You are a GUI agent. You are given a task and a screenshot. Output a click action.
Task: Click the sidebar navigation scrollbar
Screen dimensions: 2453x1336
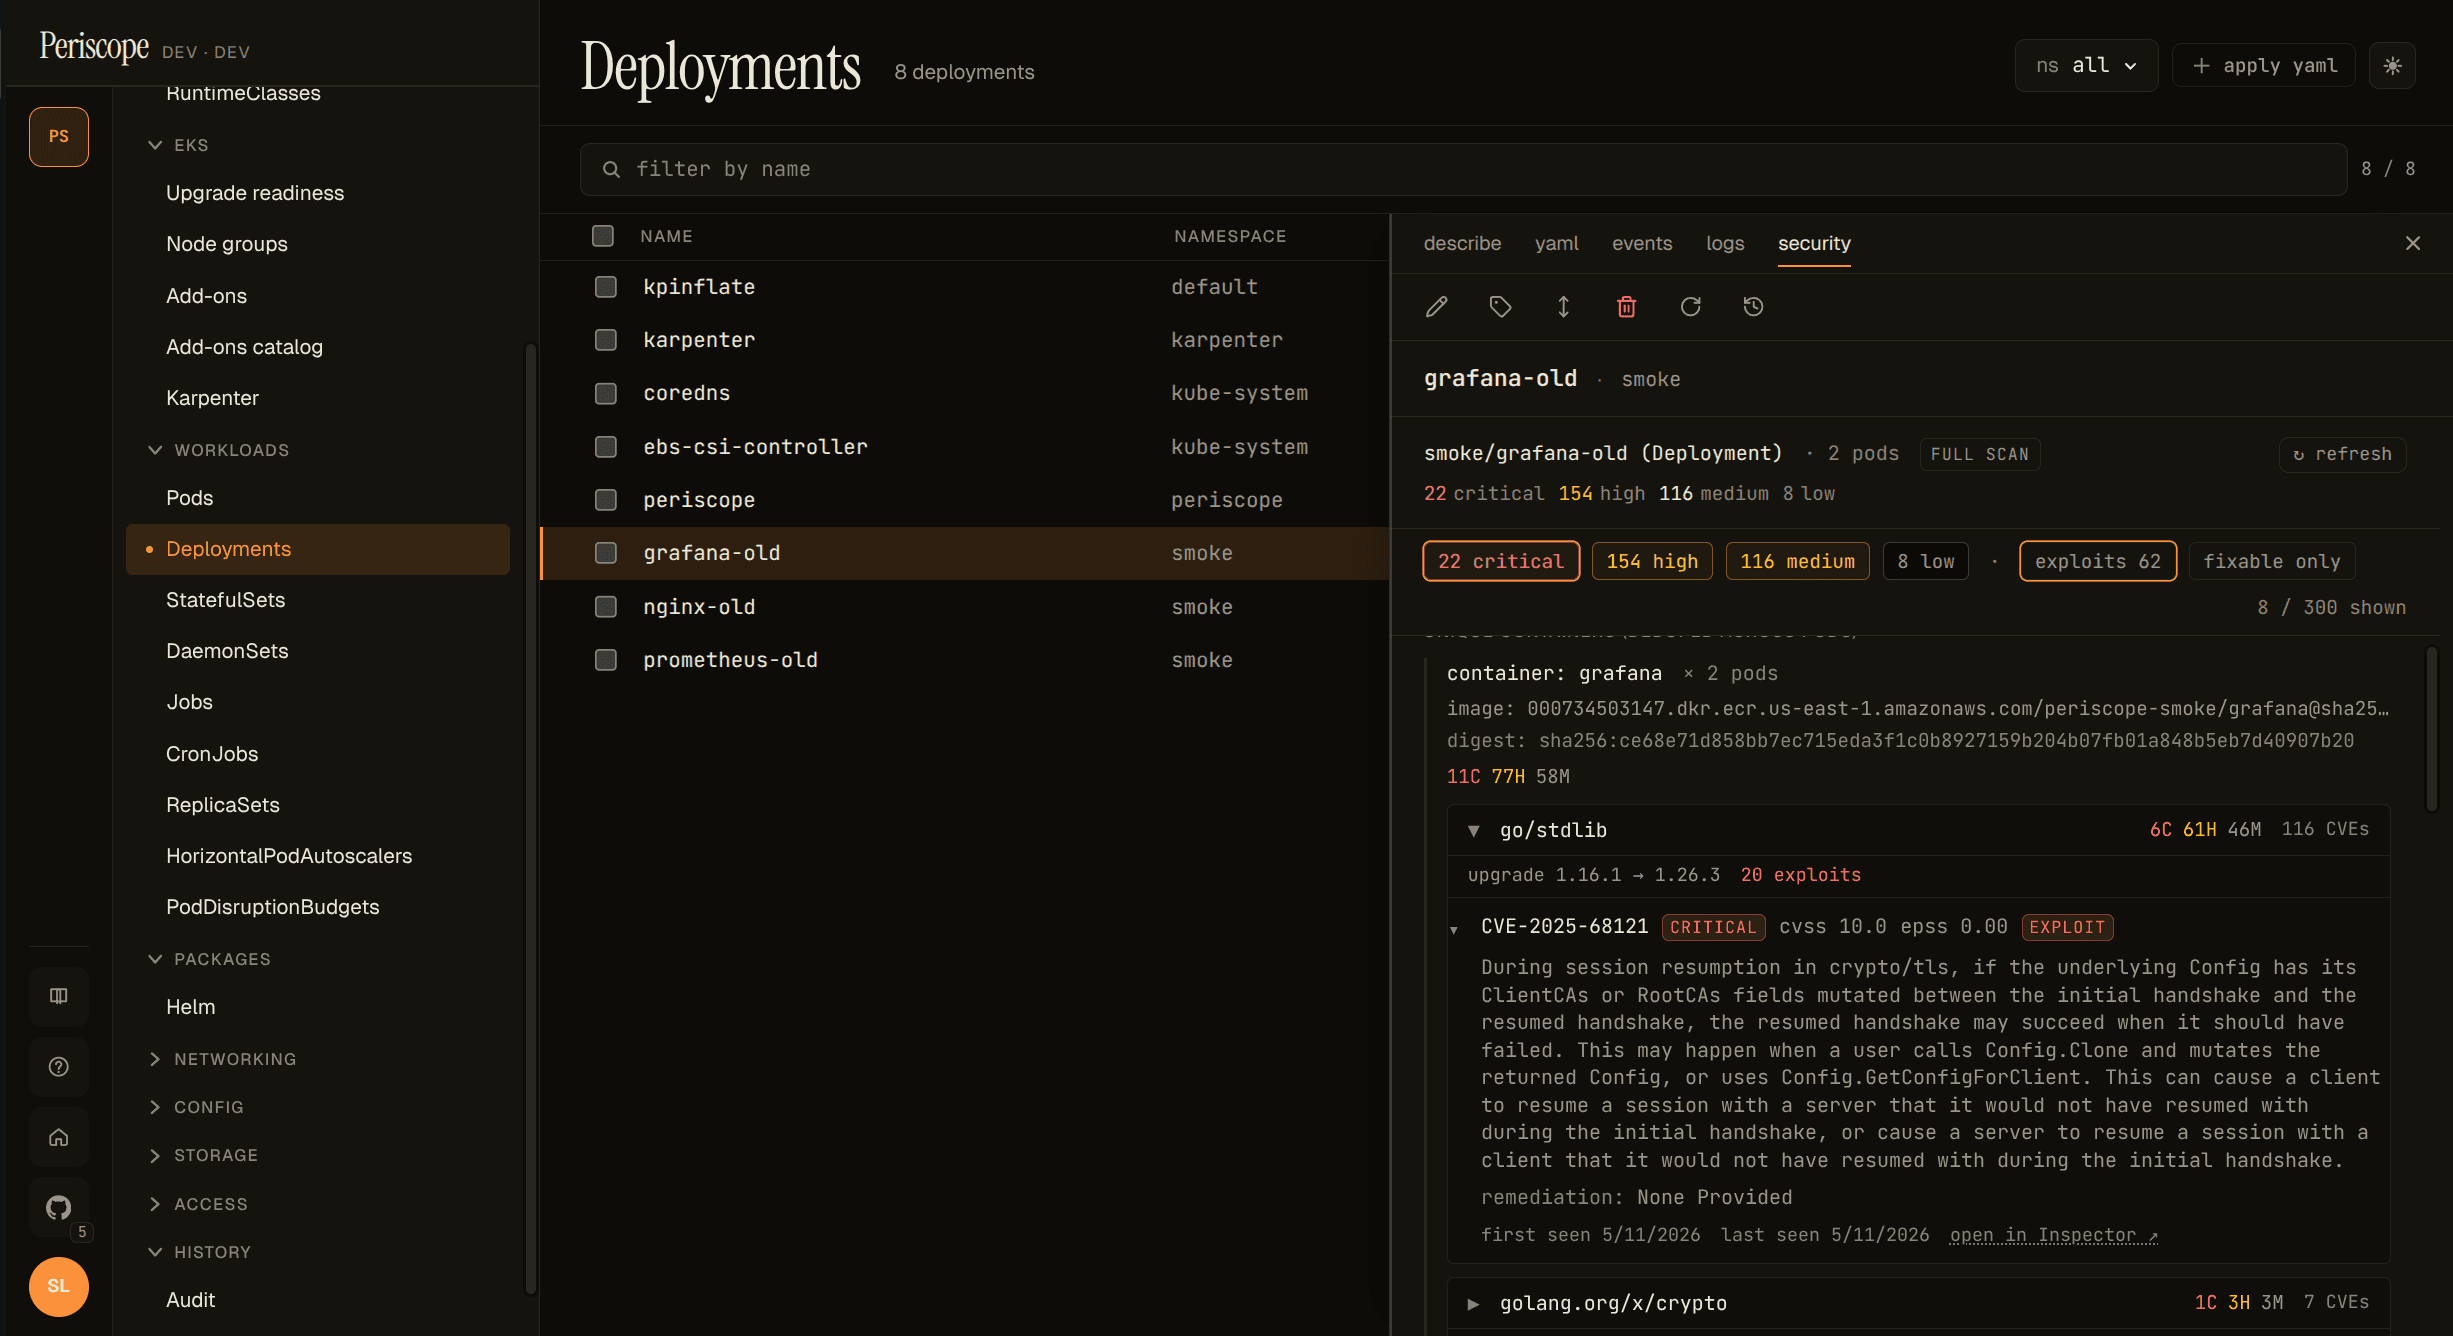point(531,820)
